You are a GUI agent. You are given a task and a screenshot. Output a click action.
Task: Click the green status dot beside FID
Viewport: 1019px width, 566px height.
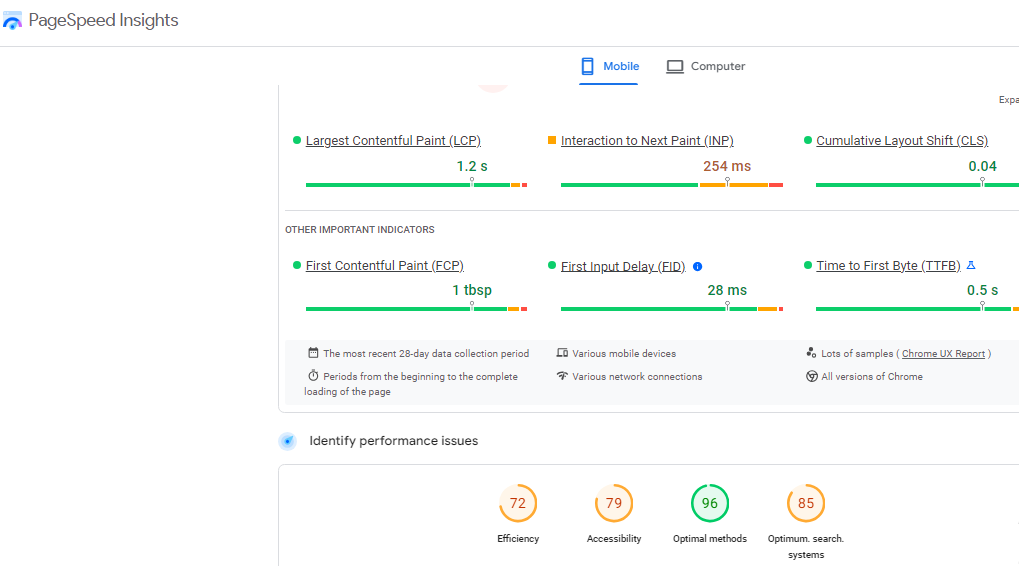[x=552, y=265]
